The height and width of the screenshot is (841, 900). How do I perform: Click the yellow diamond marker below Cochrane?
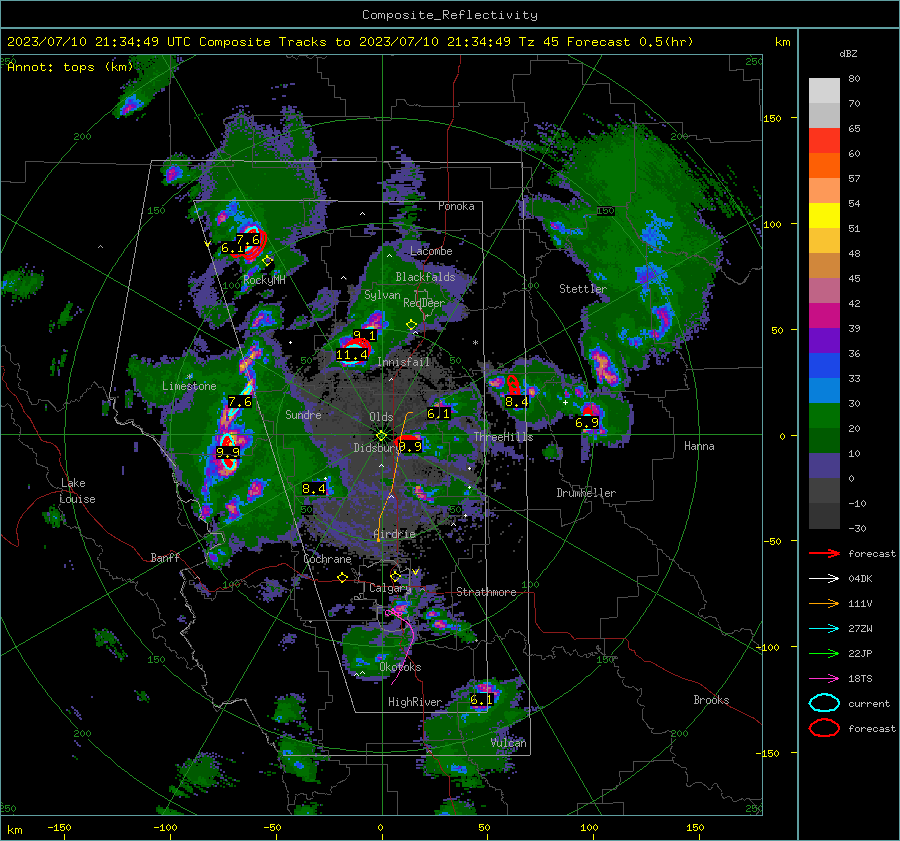(343, 577)
